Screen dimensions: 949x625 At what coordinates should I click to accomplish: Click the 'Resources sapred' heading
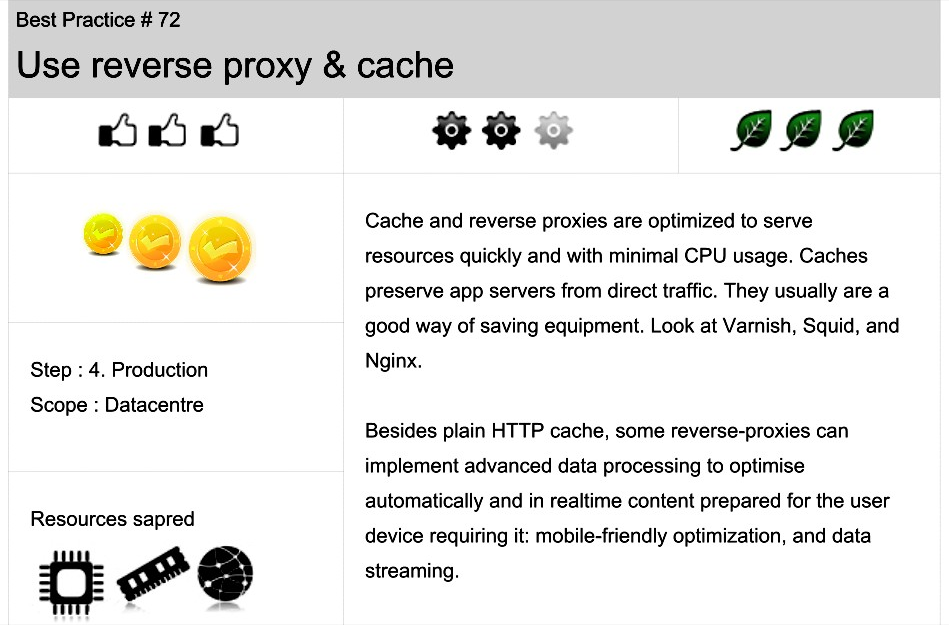point(113,519)
